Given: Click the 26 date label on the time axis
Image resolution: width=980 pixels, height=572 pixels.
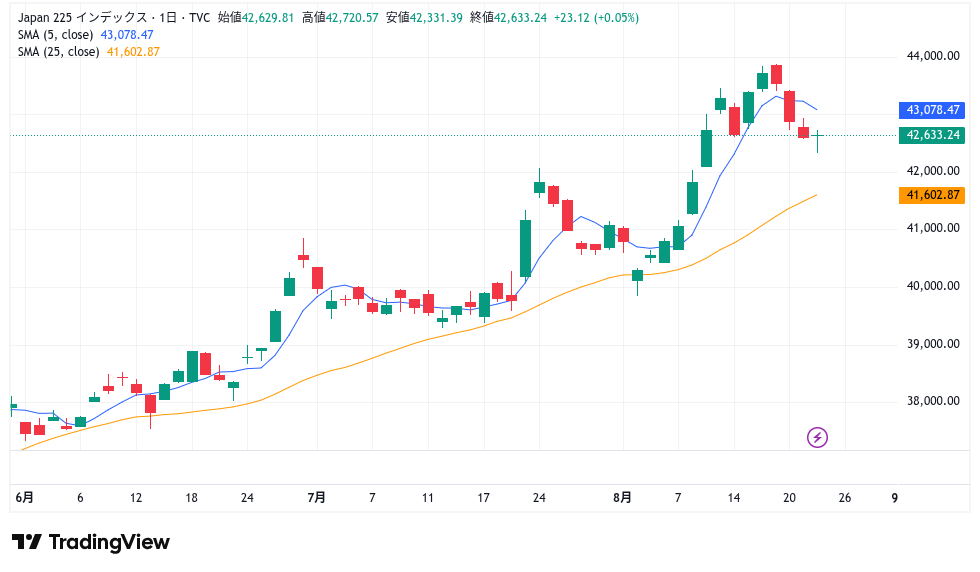Looking at the screenshot, I should point(845,498).
